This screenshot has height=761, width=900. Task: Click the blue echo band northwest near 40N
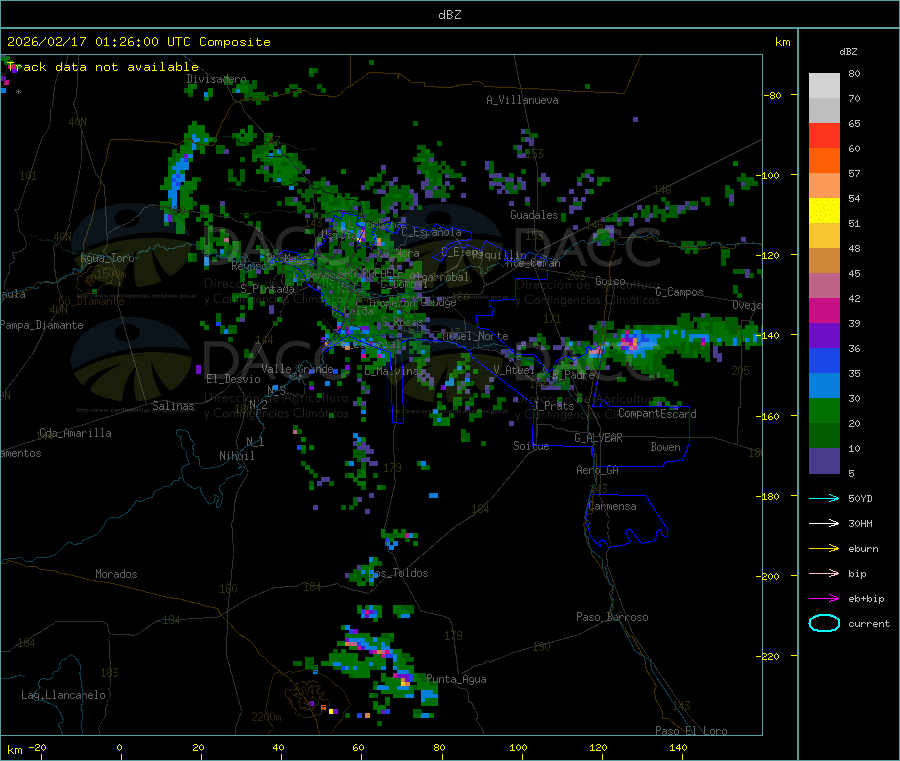179,175
